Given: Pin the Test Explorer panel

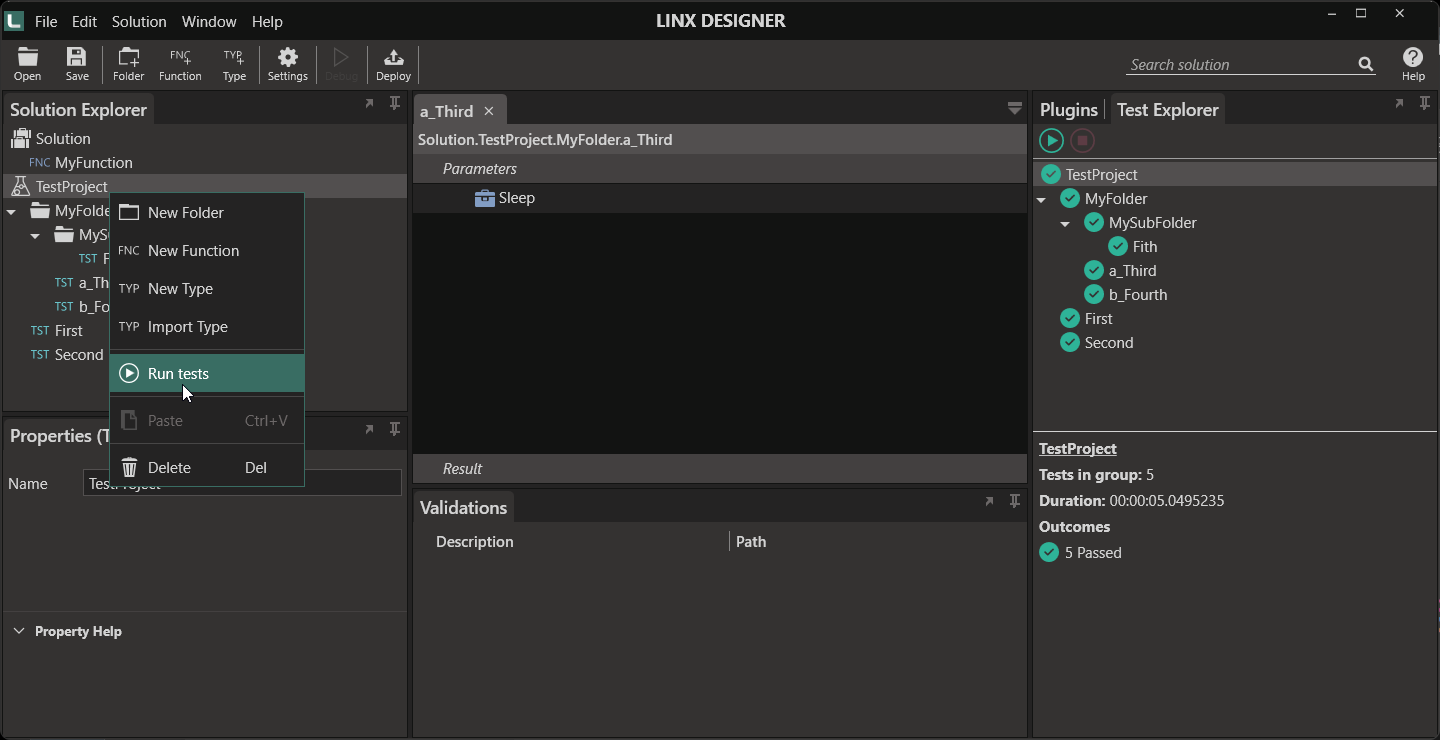Looking at the screenshot, I should [x=1425, y=103].
